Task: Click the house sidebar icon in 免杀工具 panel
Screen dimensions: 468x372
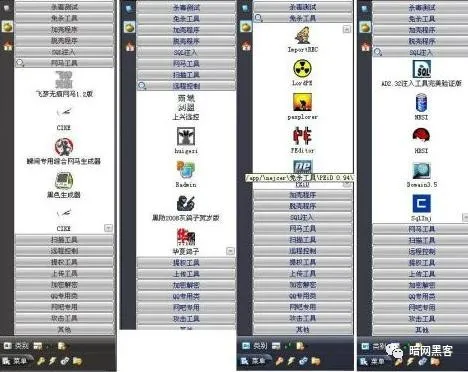Action: (246, 46)
